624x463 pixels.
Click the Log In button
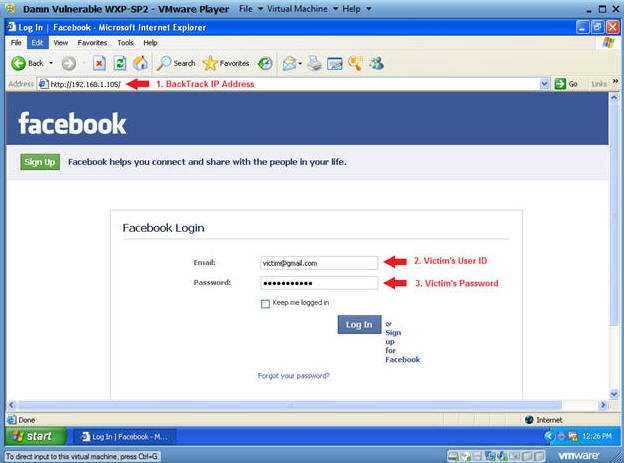point(359,324)
